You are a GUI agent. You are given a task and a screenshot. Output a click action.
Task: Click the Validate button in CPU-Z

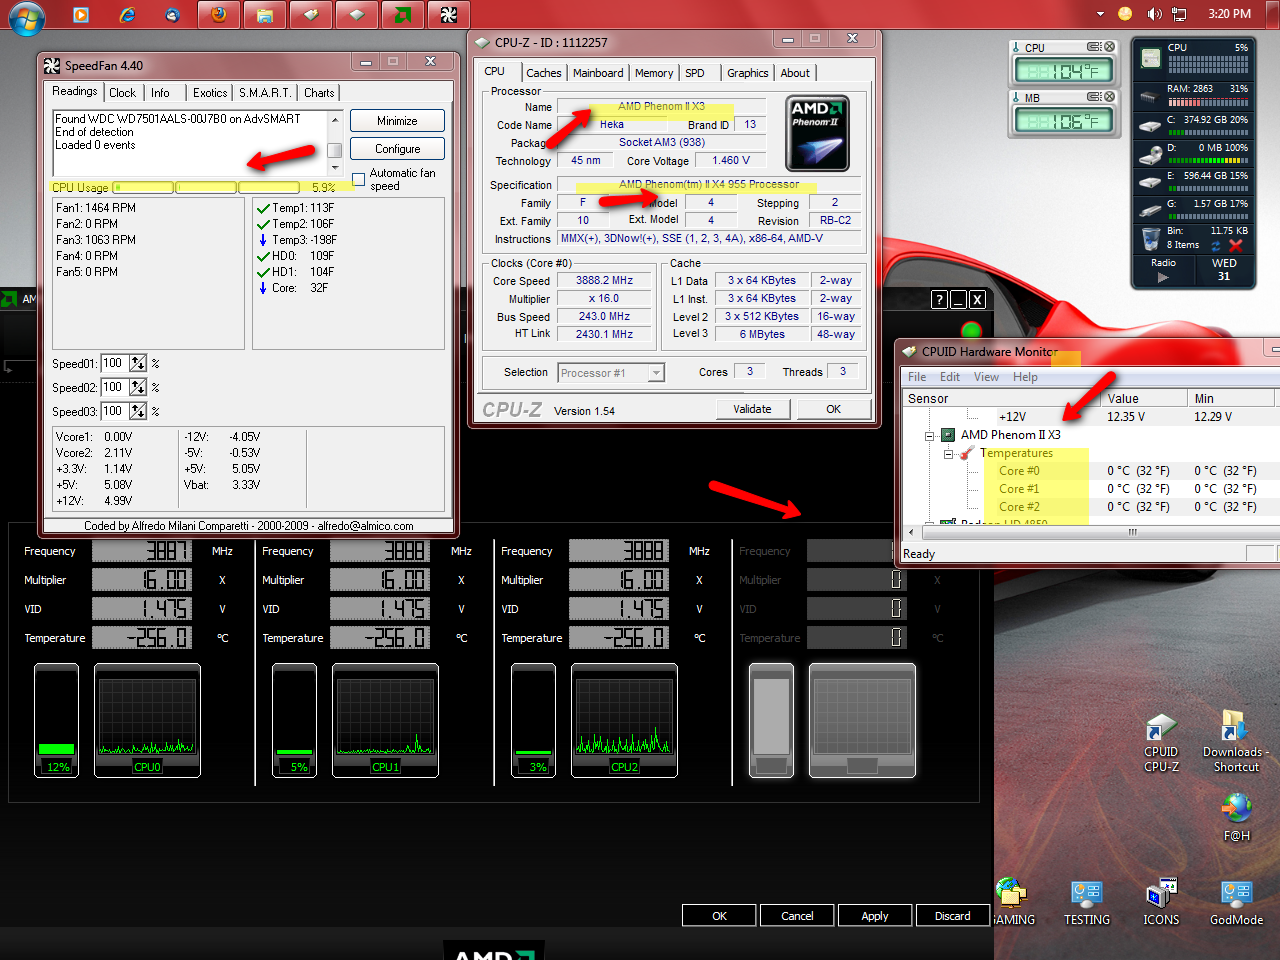pyautogui.click(x=753, y=409)
